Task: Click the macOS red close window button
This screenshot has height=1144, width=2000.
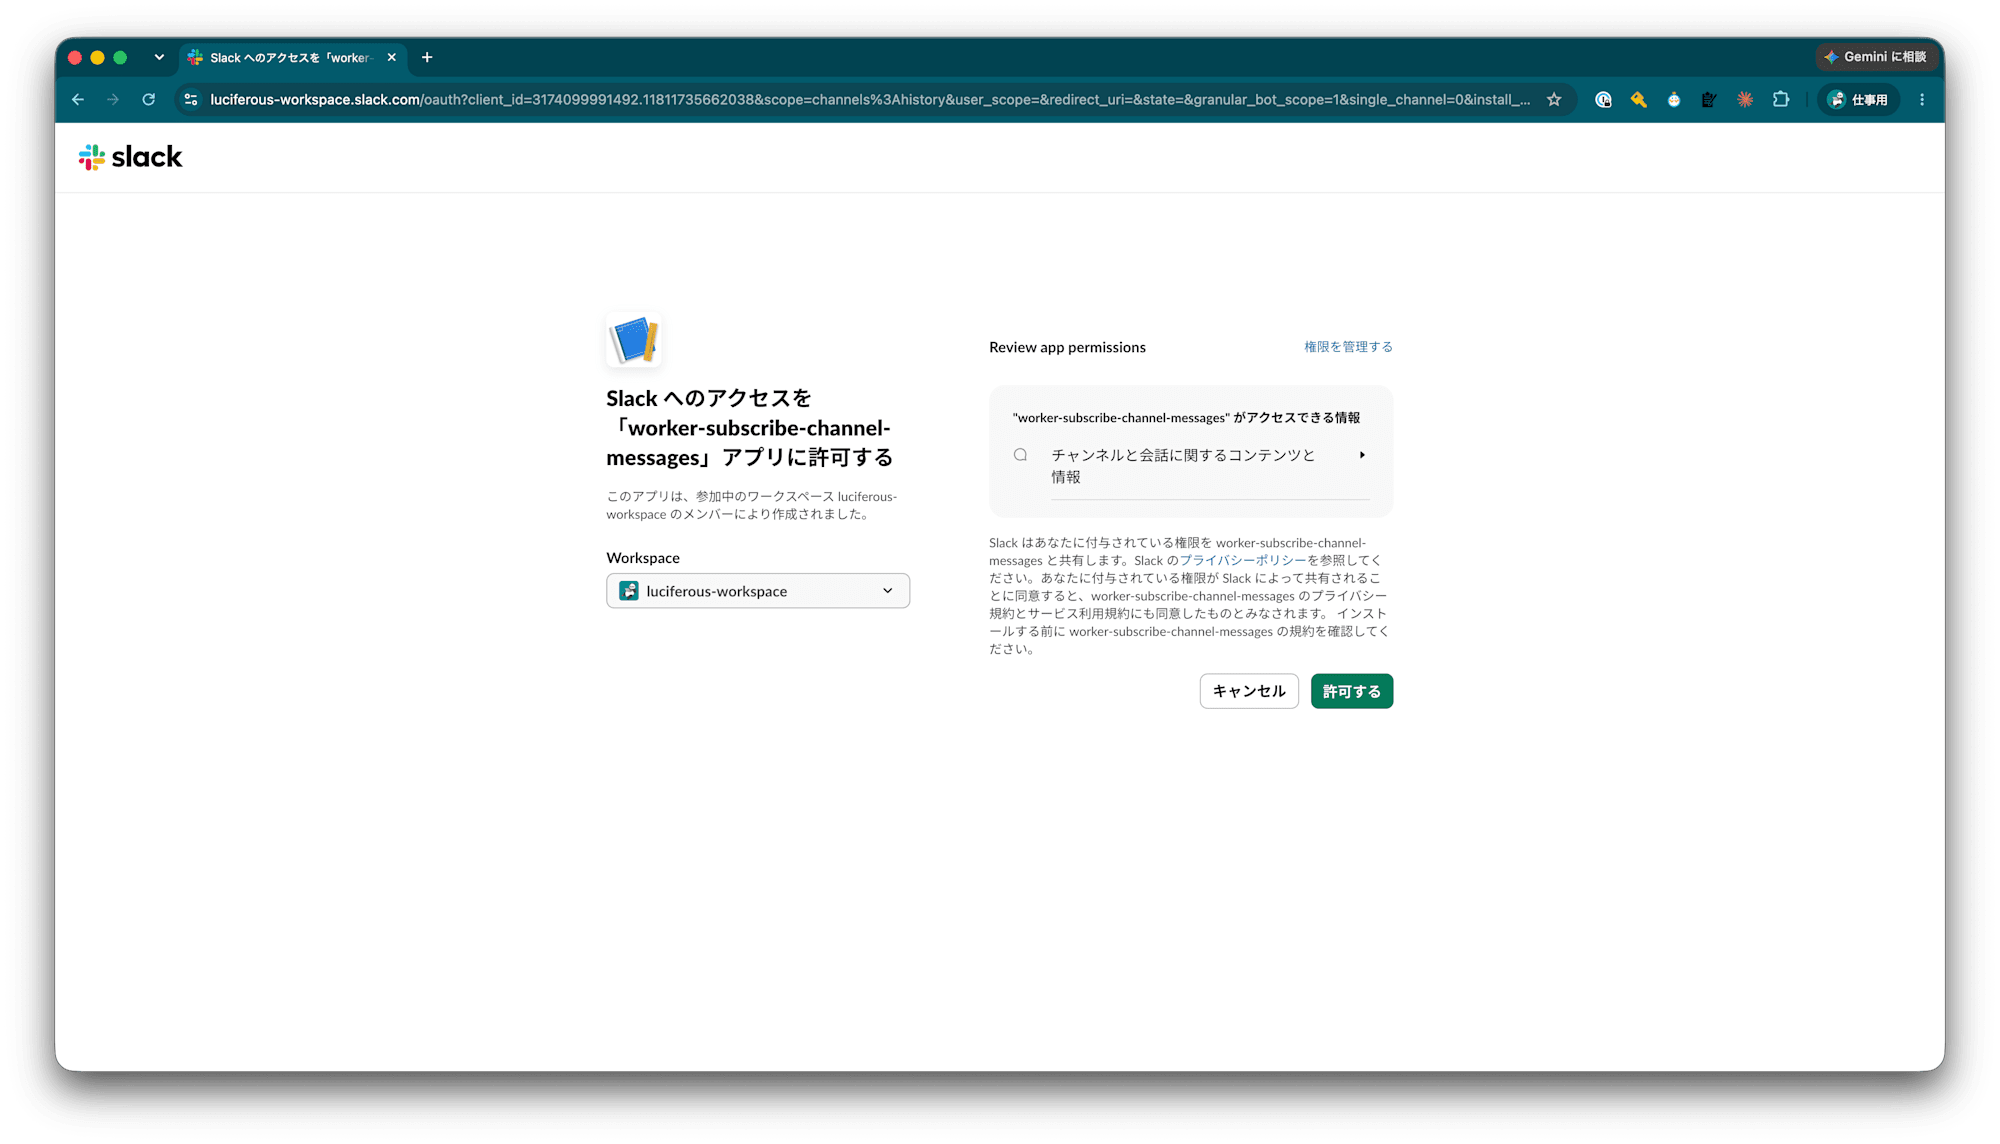Action: (x=75, y=58)
